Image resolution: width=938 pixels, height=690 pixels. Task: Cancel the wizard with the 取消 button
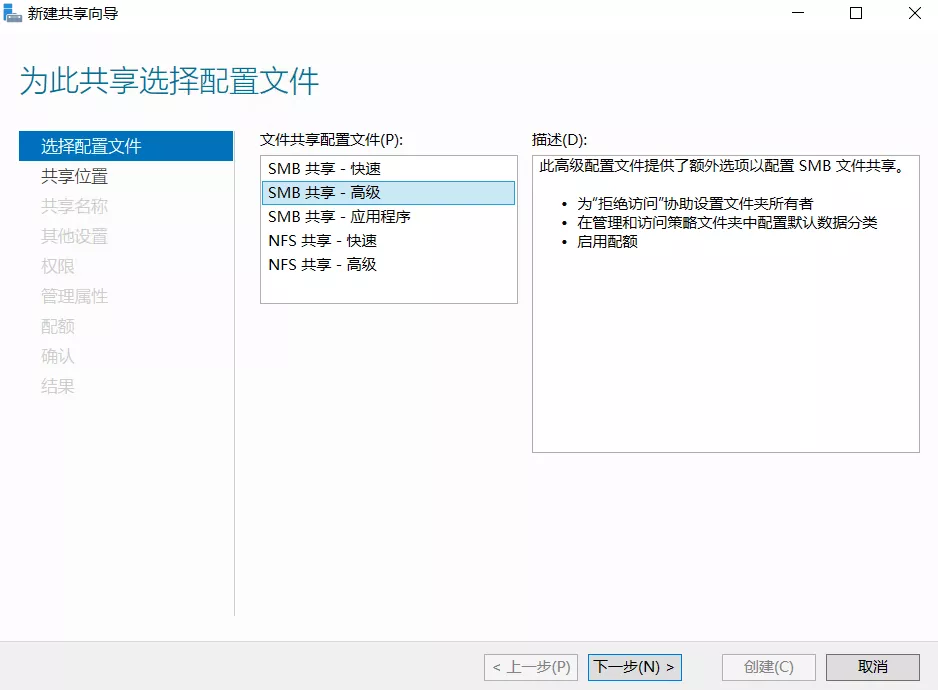point(873,667)
